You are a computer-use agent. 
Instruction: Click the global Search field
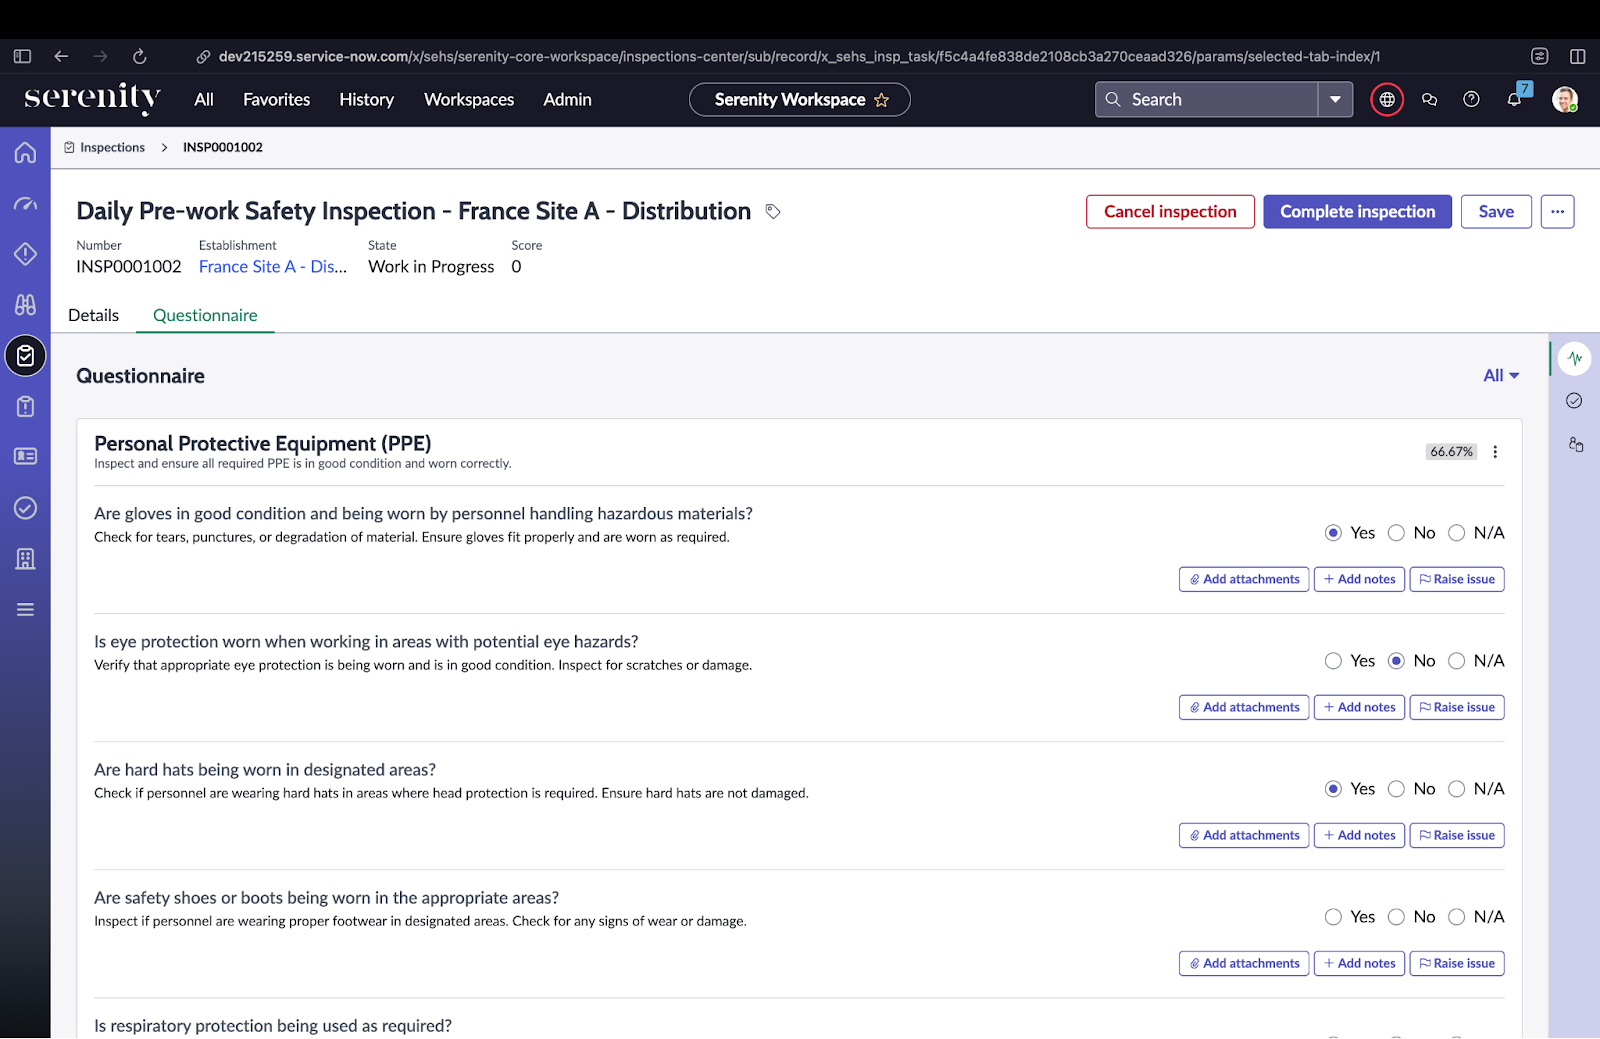(x=1207, y=100)
